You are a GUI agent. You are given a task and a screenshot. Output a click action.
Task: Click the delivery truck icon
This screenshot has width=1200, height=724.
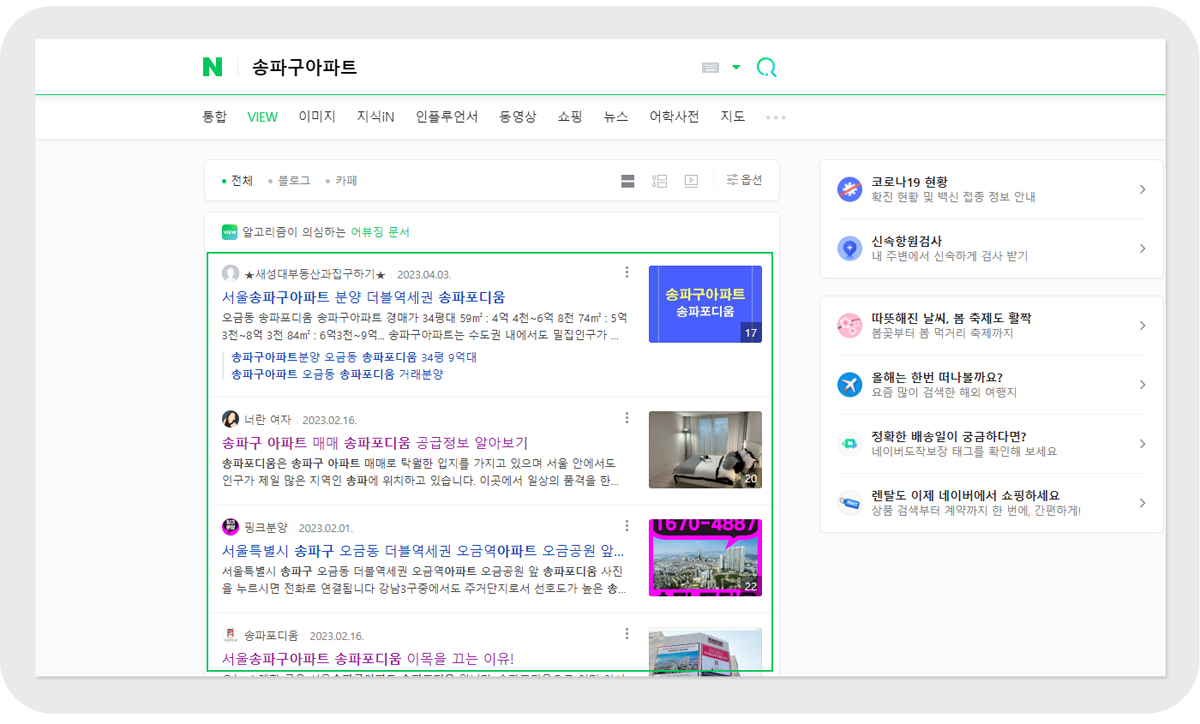click(x=850, y=444)
